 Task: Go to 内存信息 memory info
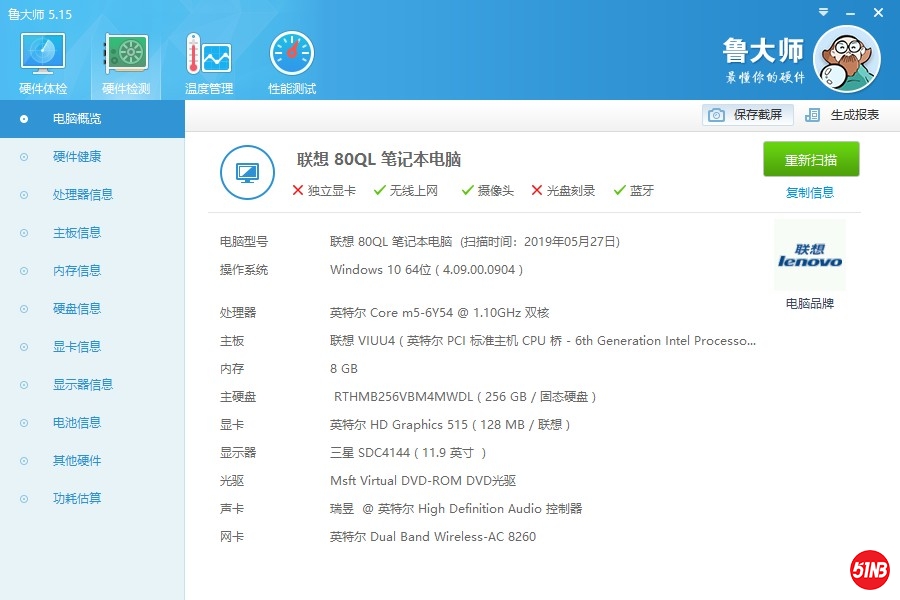click(77, 271)
